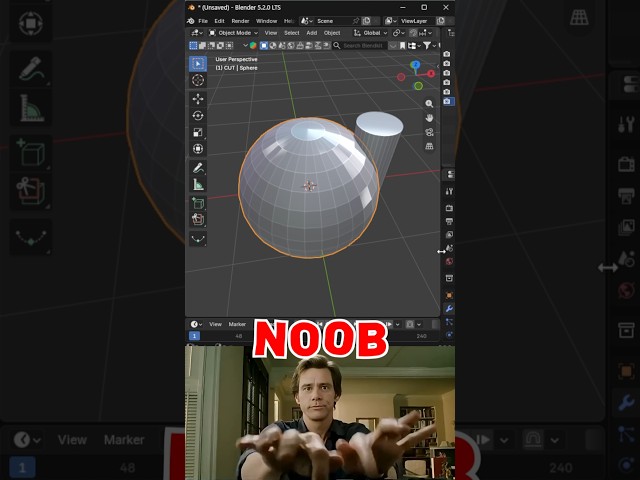Open the Render properties tab

point(449,208)
